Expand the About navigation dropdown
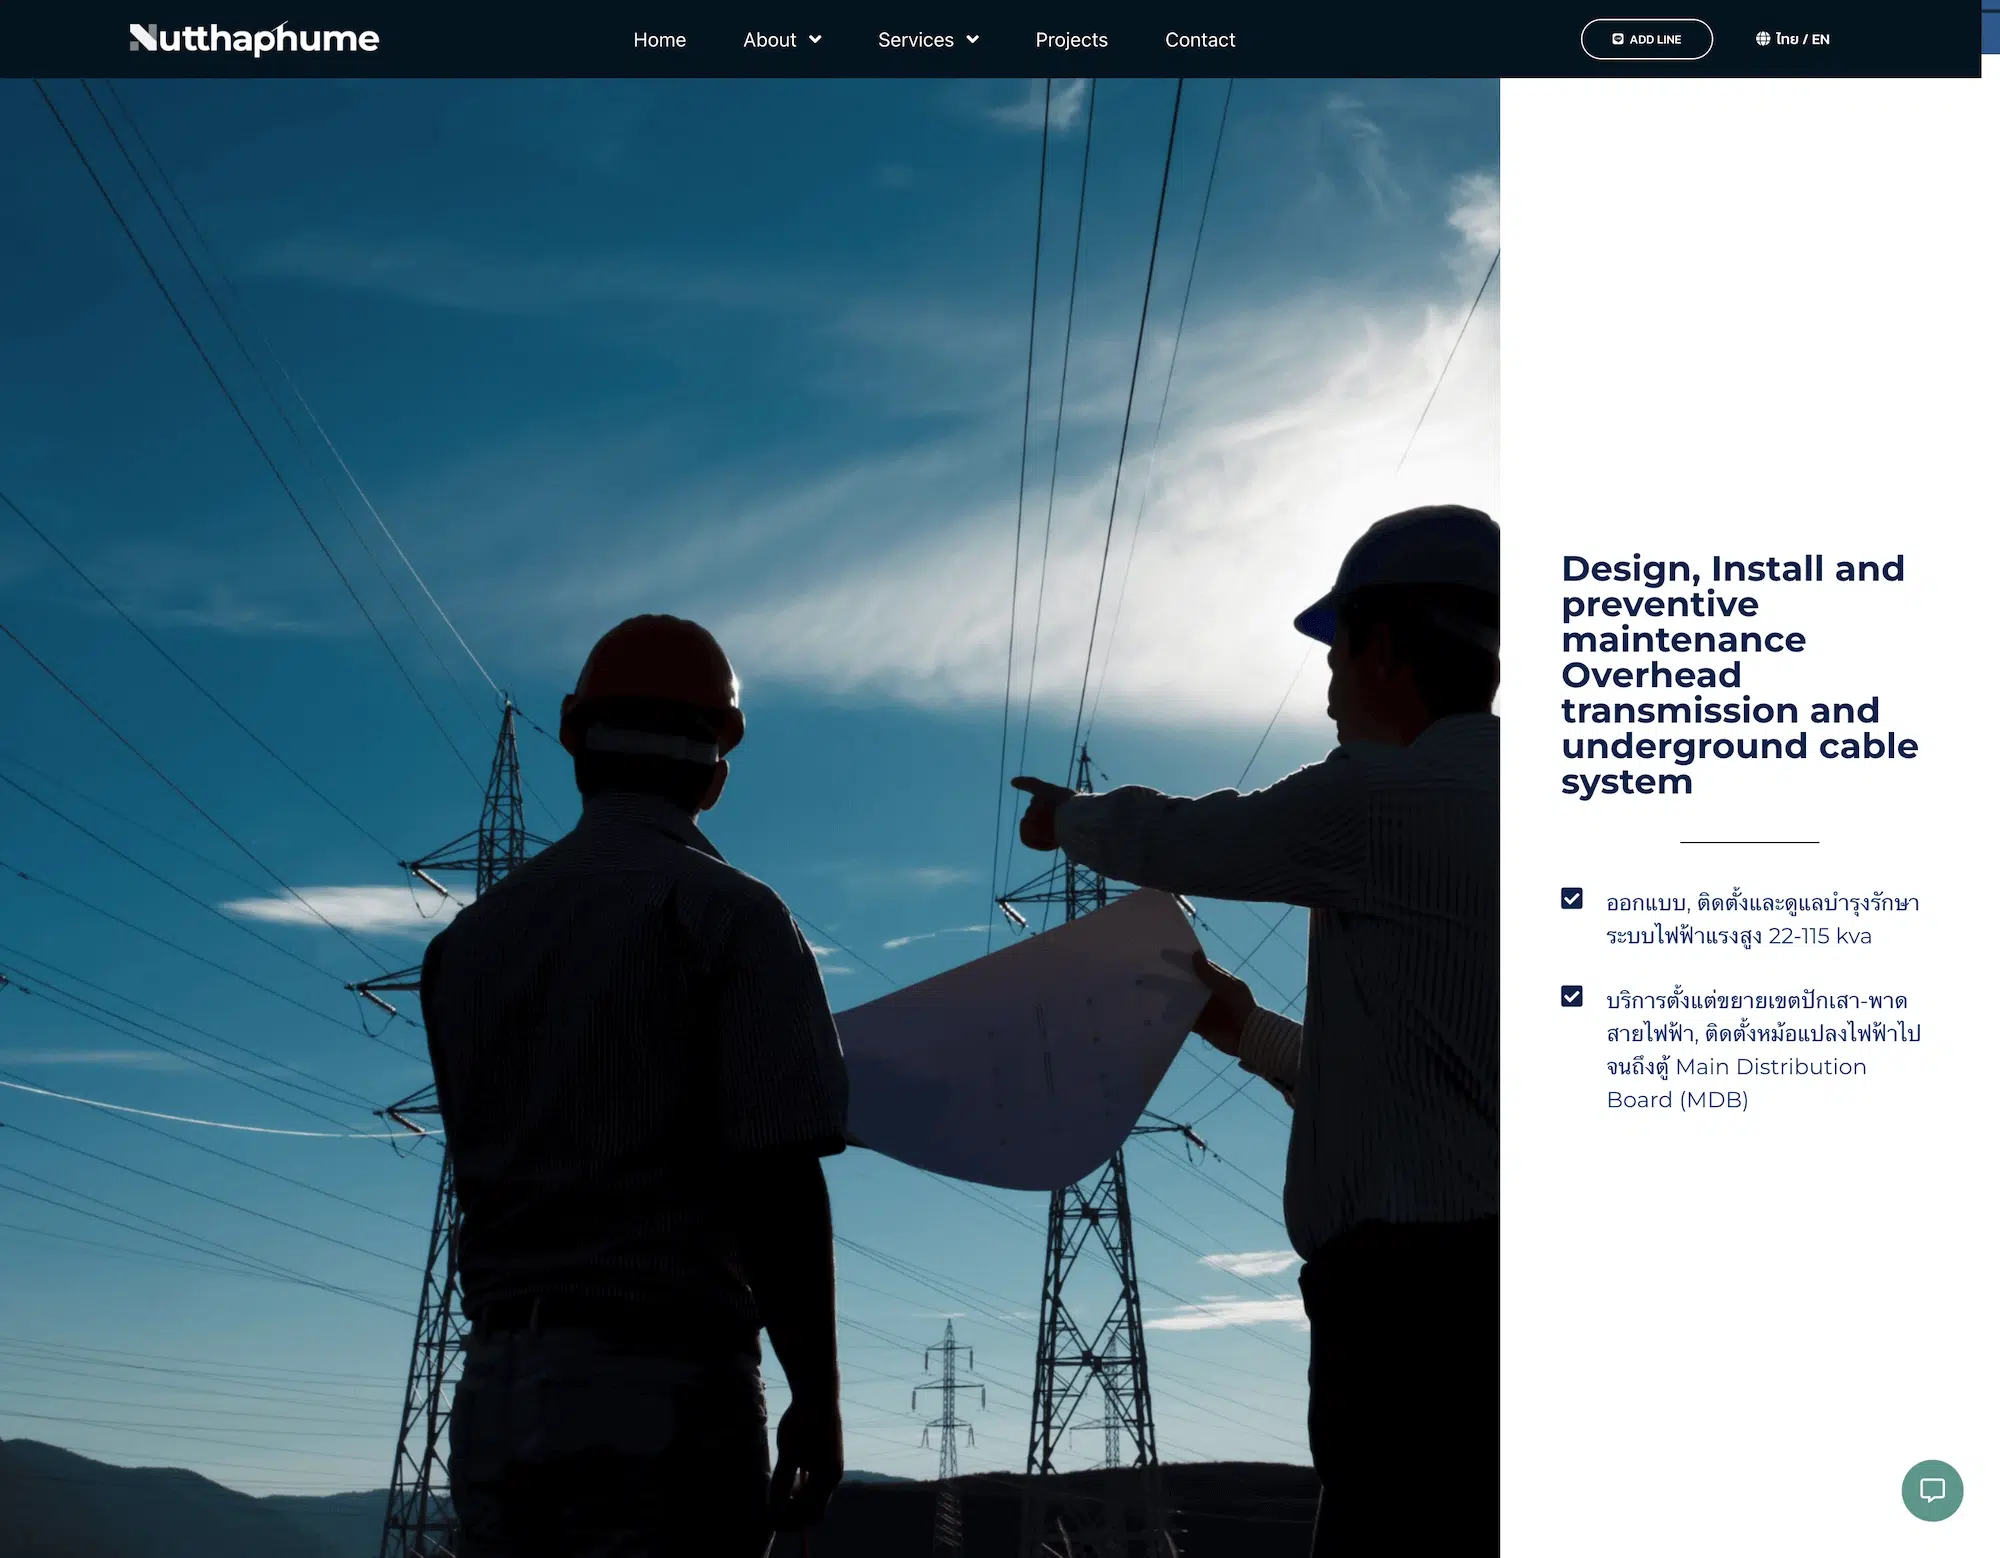This screenshot has height=1558, width=2000. click(769, 40)
